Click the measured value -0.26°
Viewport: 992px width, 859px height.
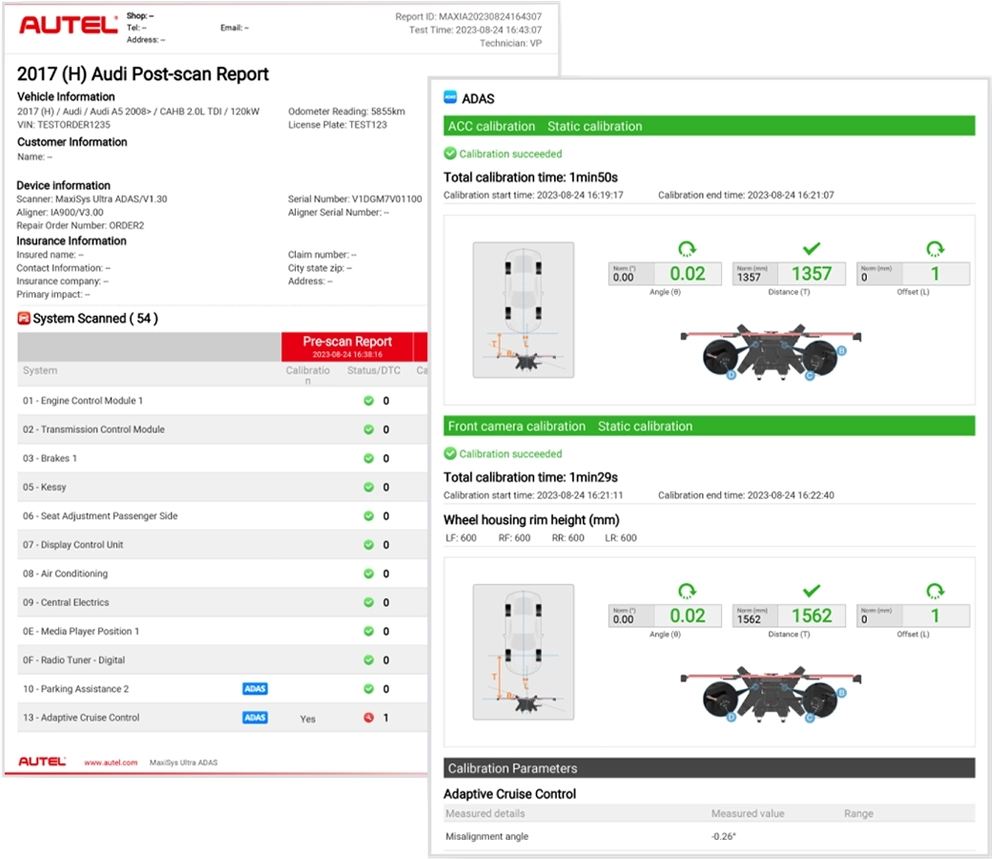(723, 836)
